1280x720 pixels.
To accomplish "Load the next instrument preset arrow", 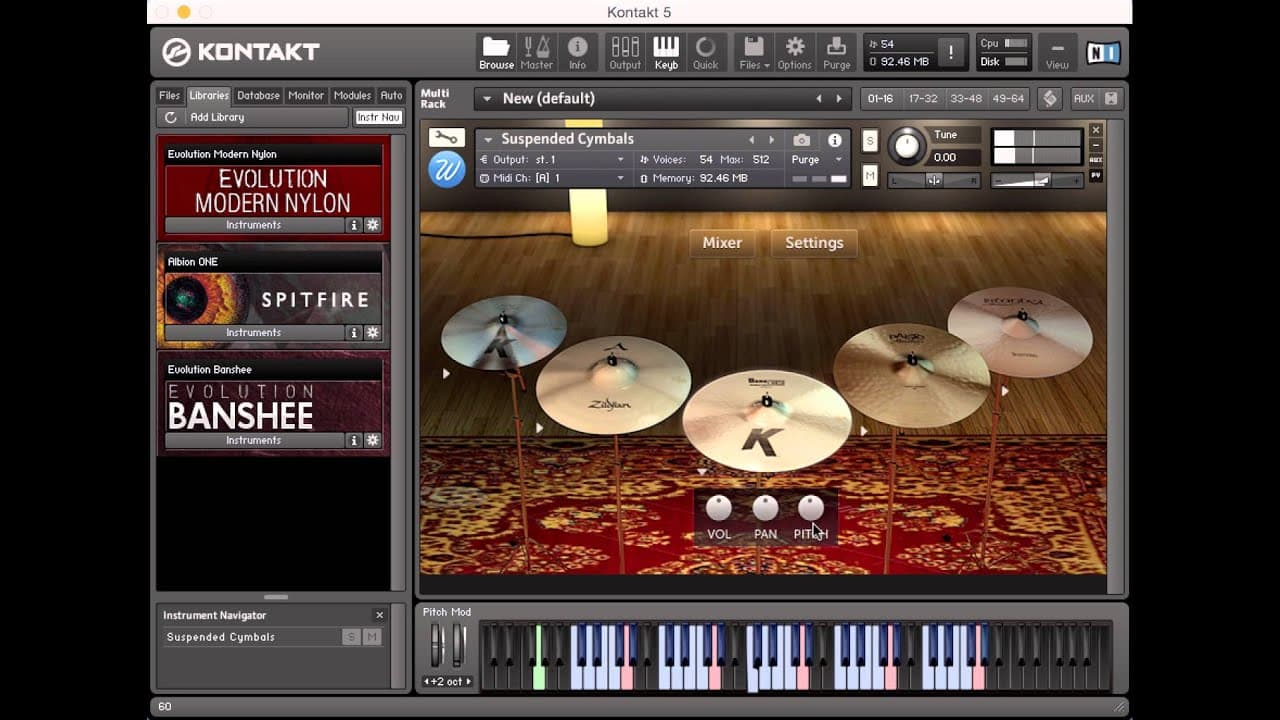I will [x=771, y=140].
